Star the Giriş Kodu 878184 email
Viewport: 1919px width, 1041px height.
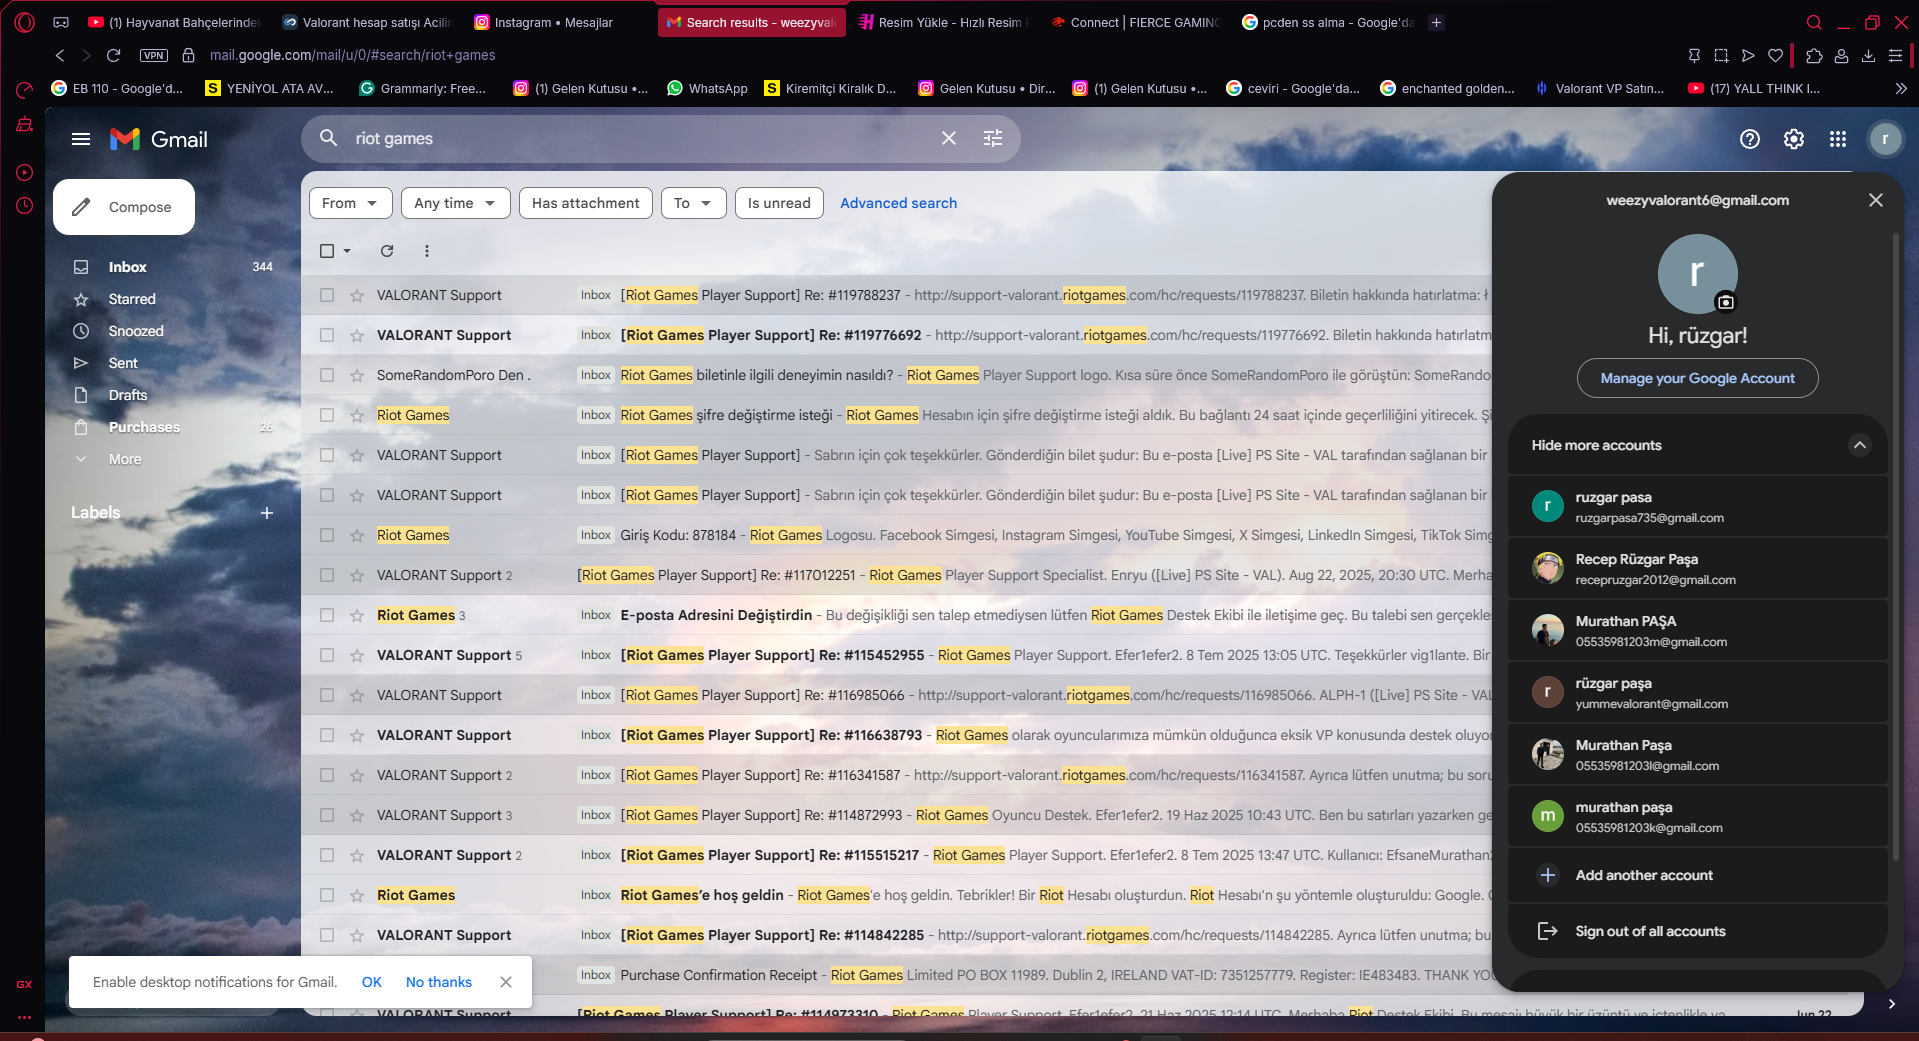[x=357, y=535]
